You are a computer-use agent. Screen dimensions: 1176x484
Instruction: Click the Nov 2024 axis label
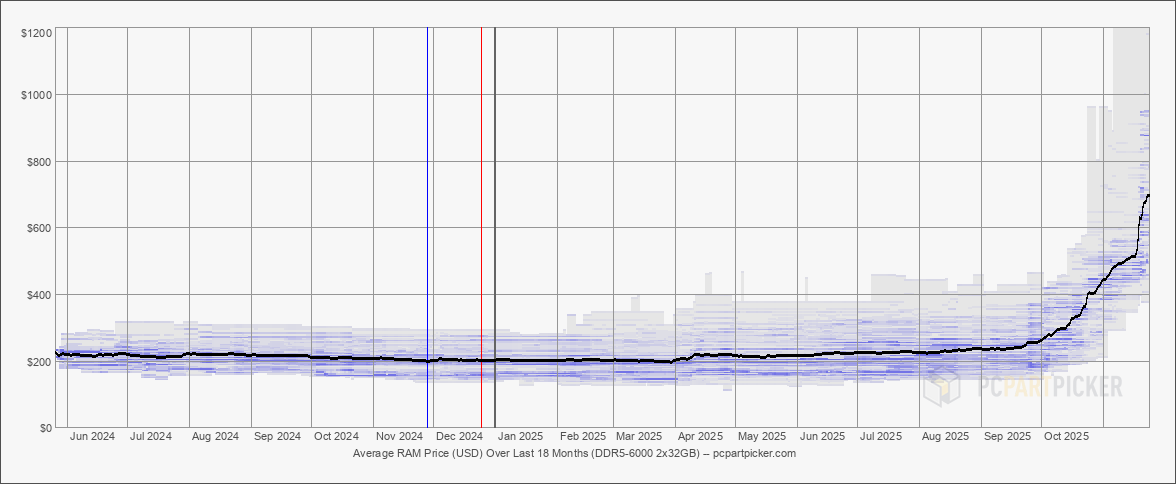click(399, 436)
